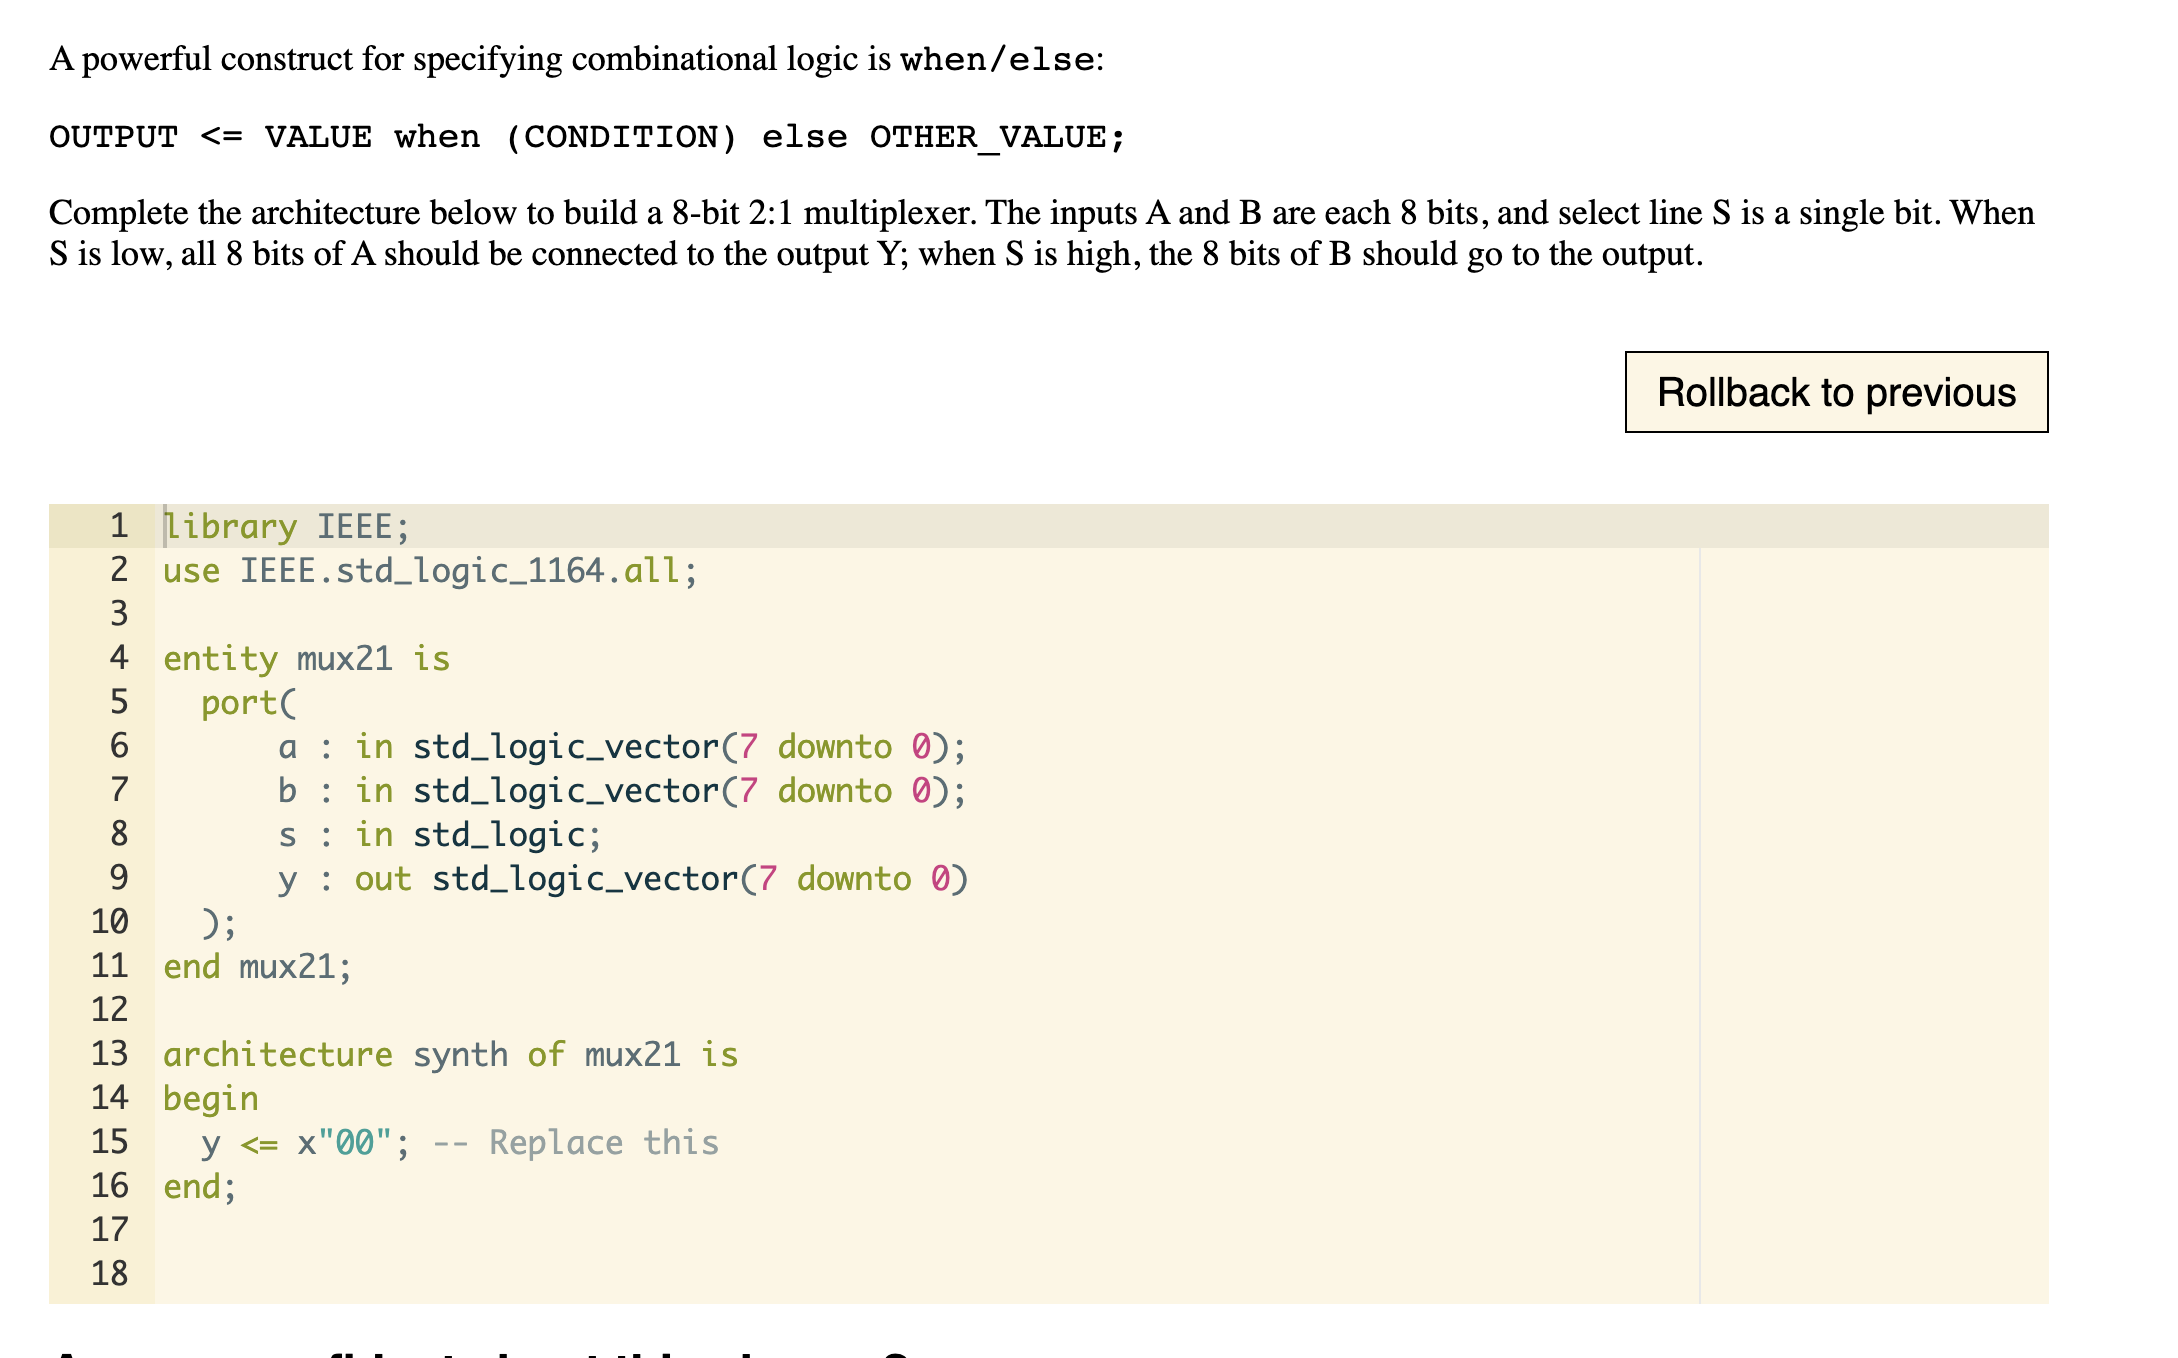2178x1358 pixels.
Task: Click the "Replace this" comment text
Action: pos(602,1142)
